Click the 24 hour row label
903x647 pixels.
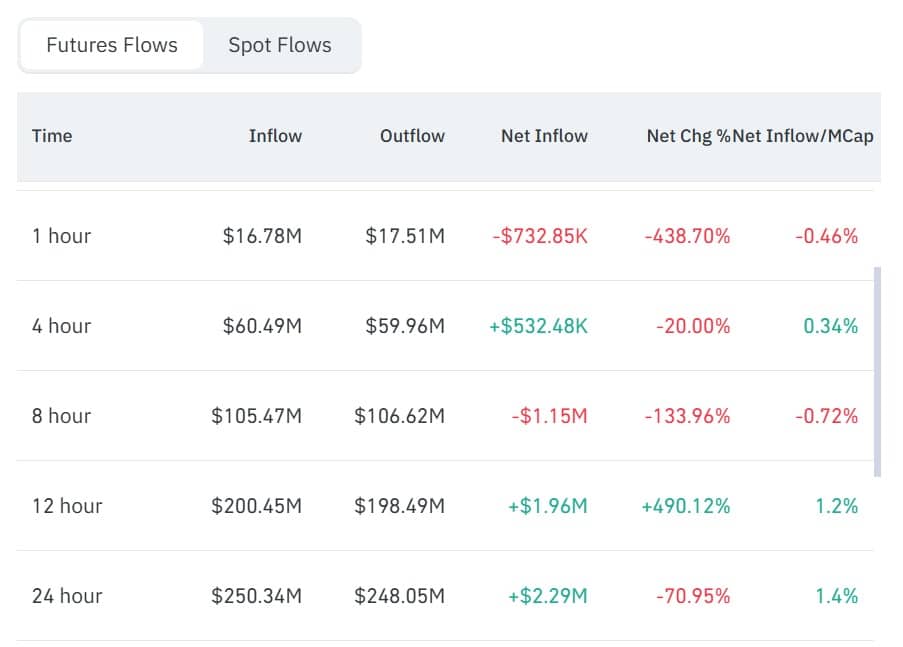[x=66, y=596]
